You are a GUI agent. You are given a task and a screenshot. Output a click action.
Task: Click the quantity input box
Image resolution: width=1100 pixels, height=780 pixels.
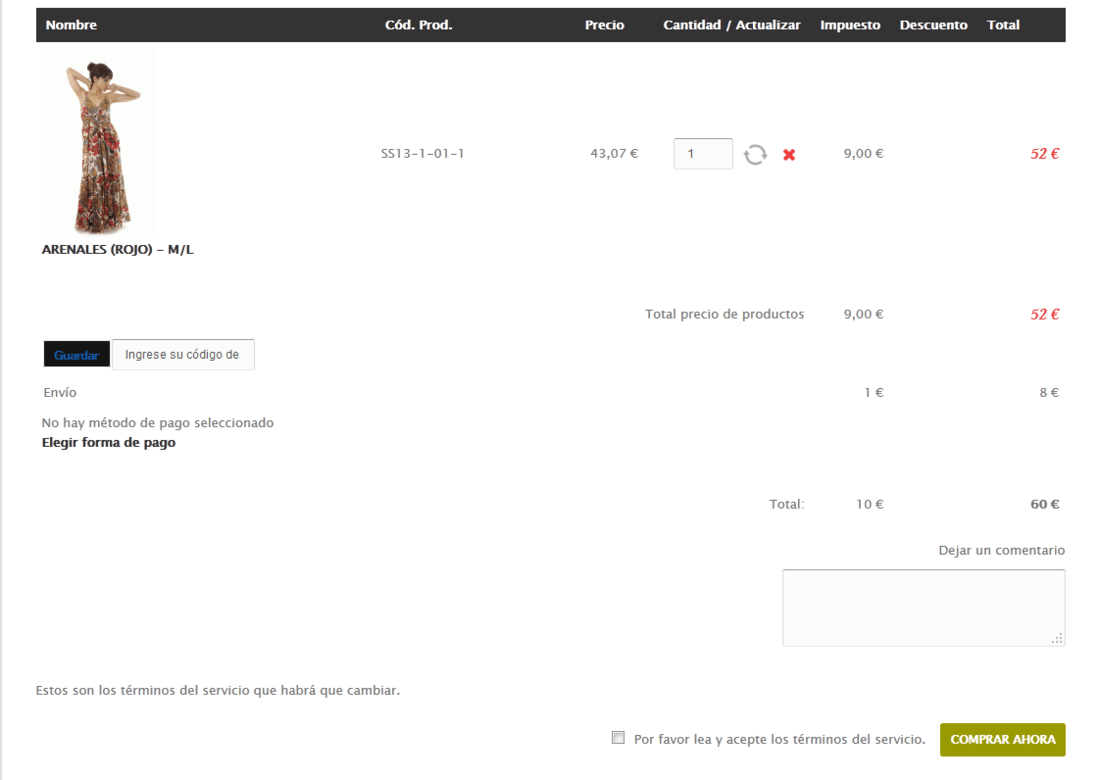tap(703, 154)
